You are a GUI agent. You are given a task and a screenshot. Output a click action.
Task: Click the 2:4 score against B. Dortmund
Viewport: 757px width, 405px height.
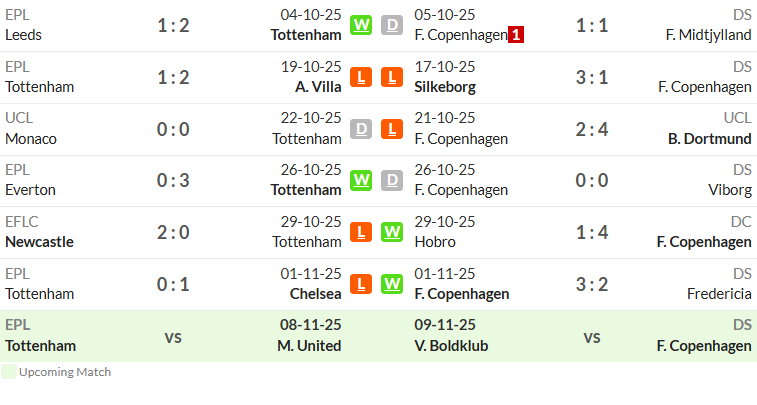(x=591, y=129)
